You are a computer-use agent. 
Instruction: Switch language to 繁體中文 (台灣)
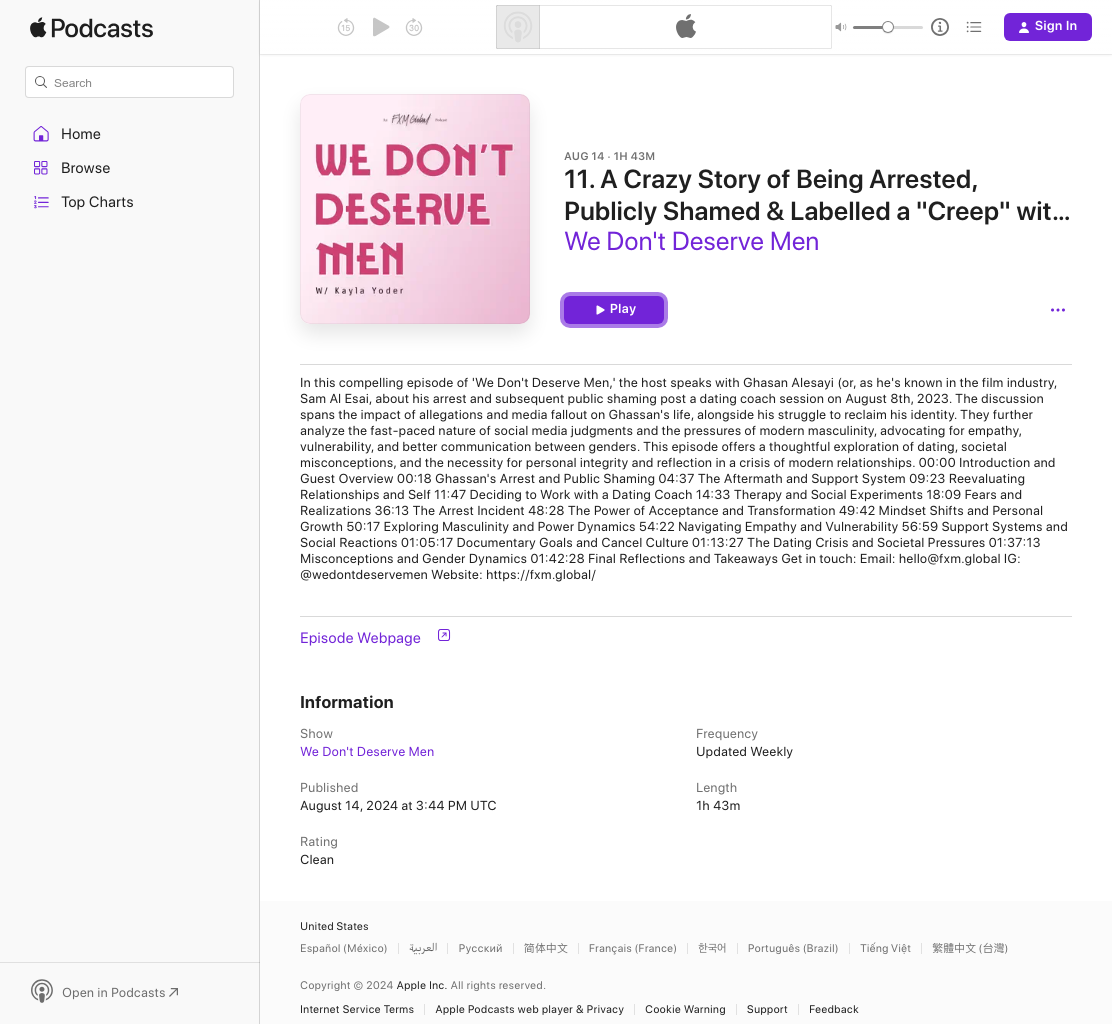point(969,948)
